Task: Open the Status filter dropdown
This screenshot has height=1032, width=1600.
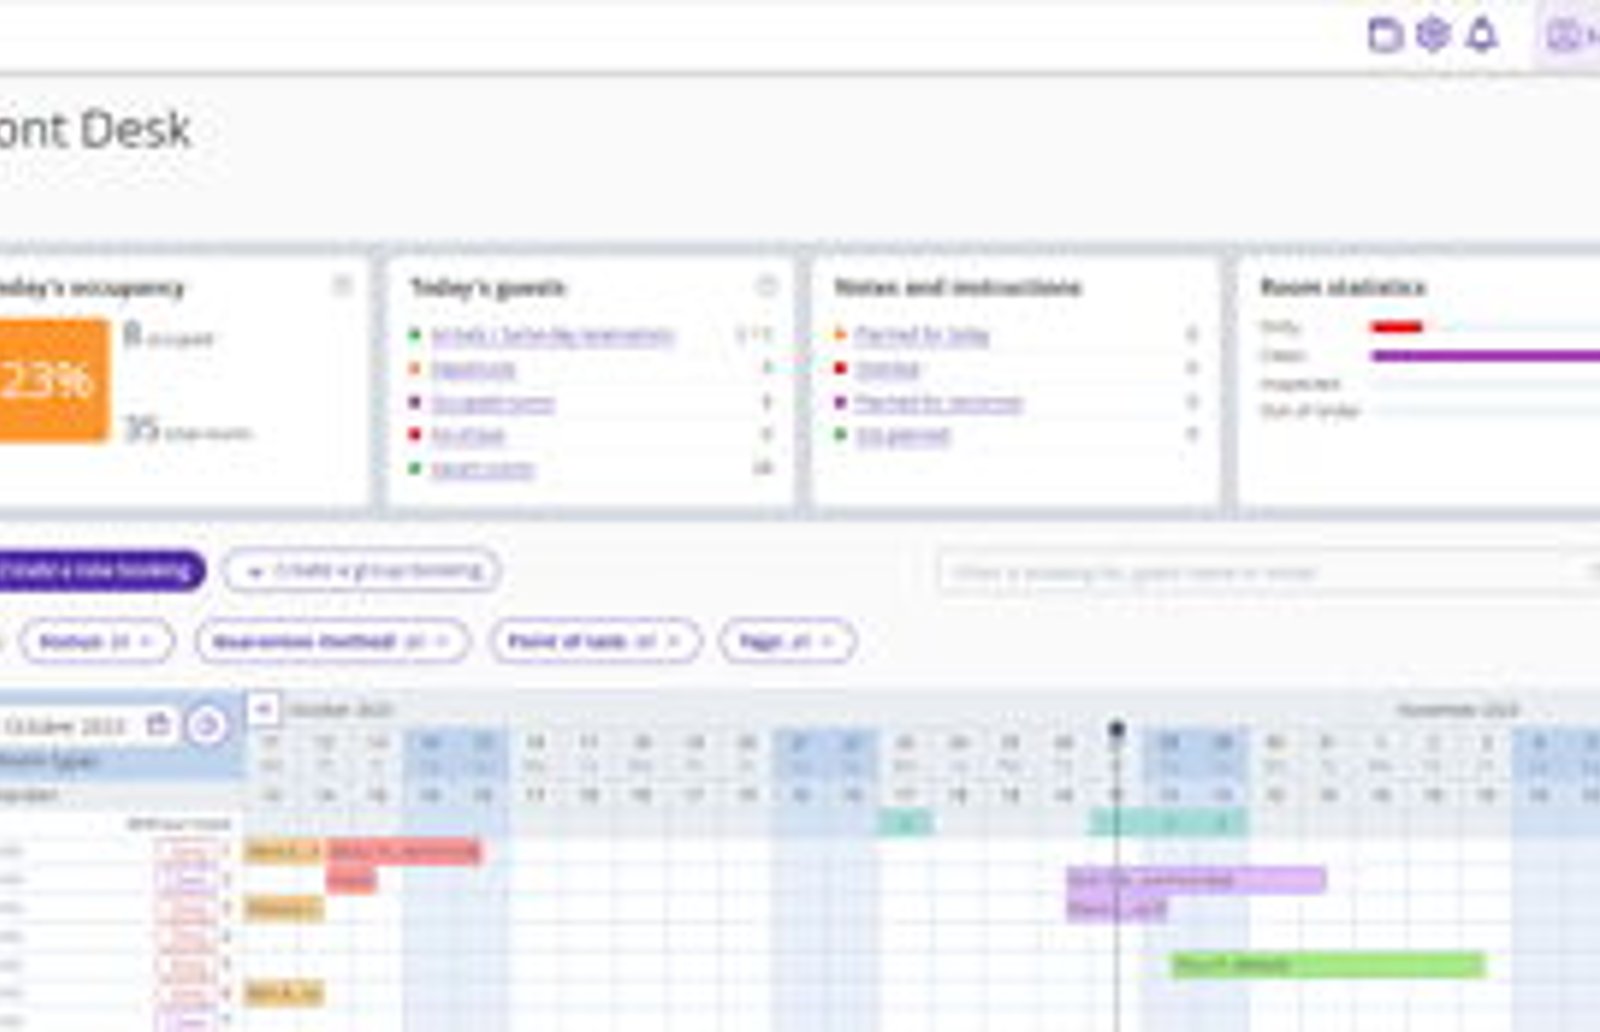Action: [96, 641]
